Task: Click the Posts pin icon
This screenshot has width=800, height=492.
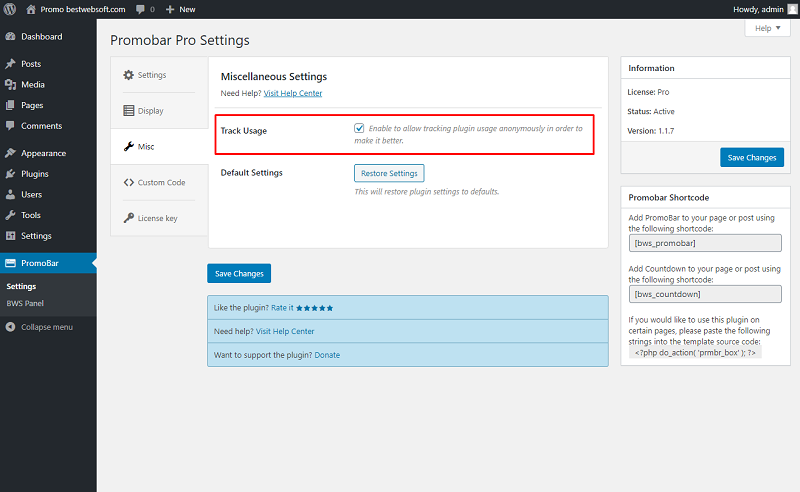Action: click(10, 64)
